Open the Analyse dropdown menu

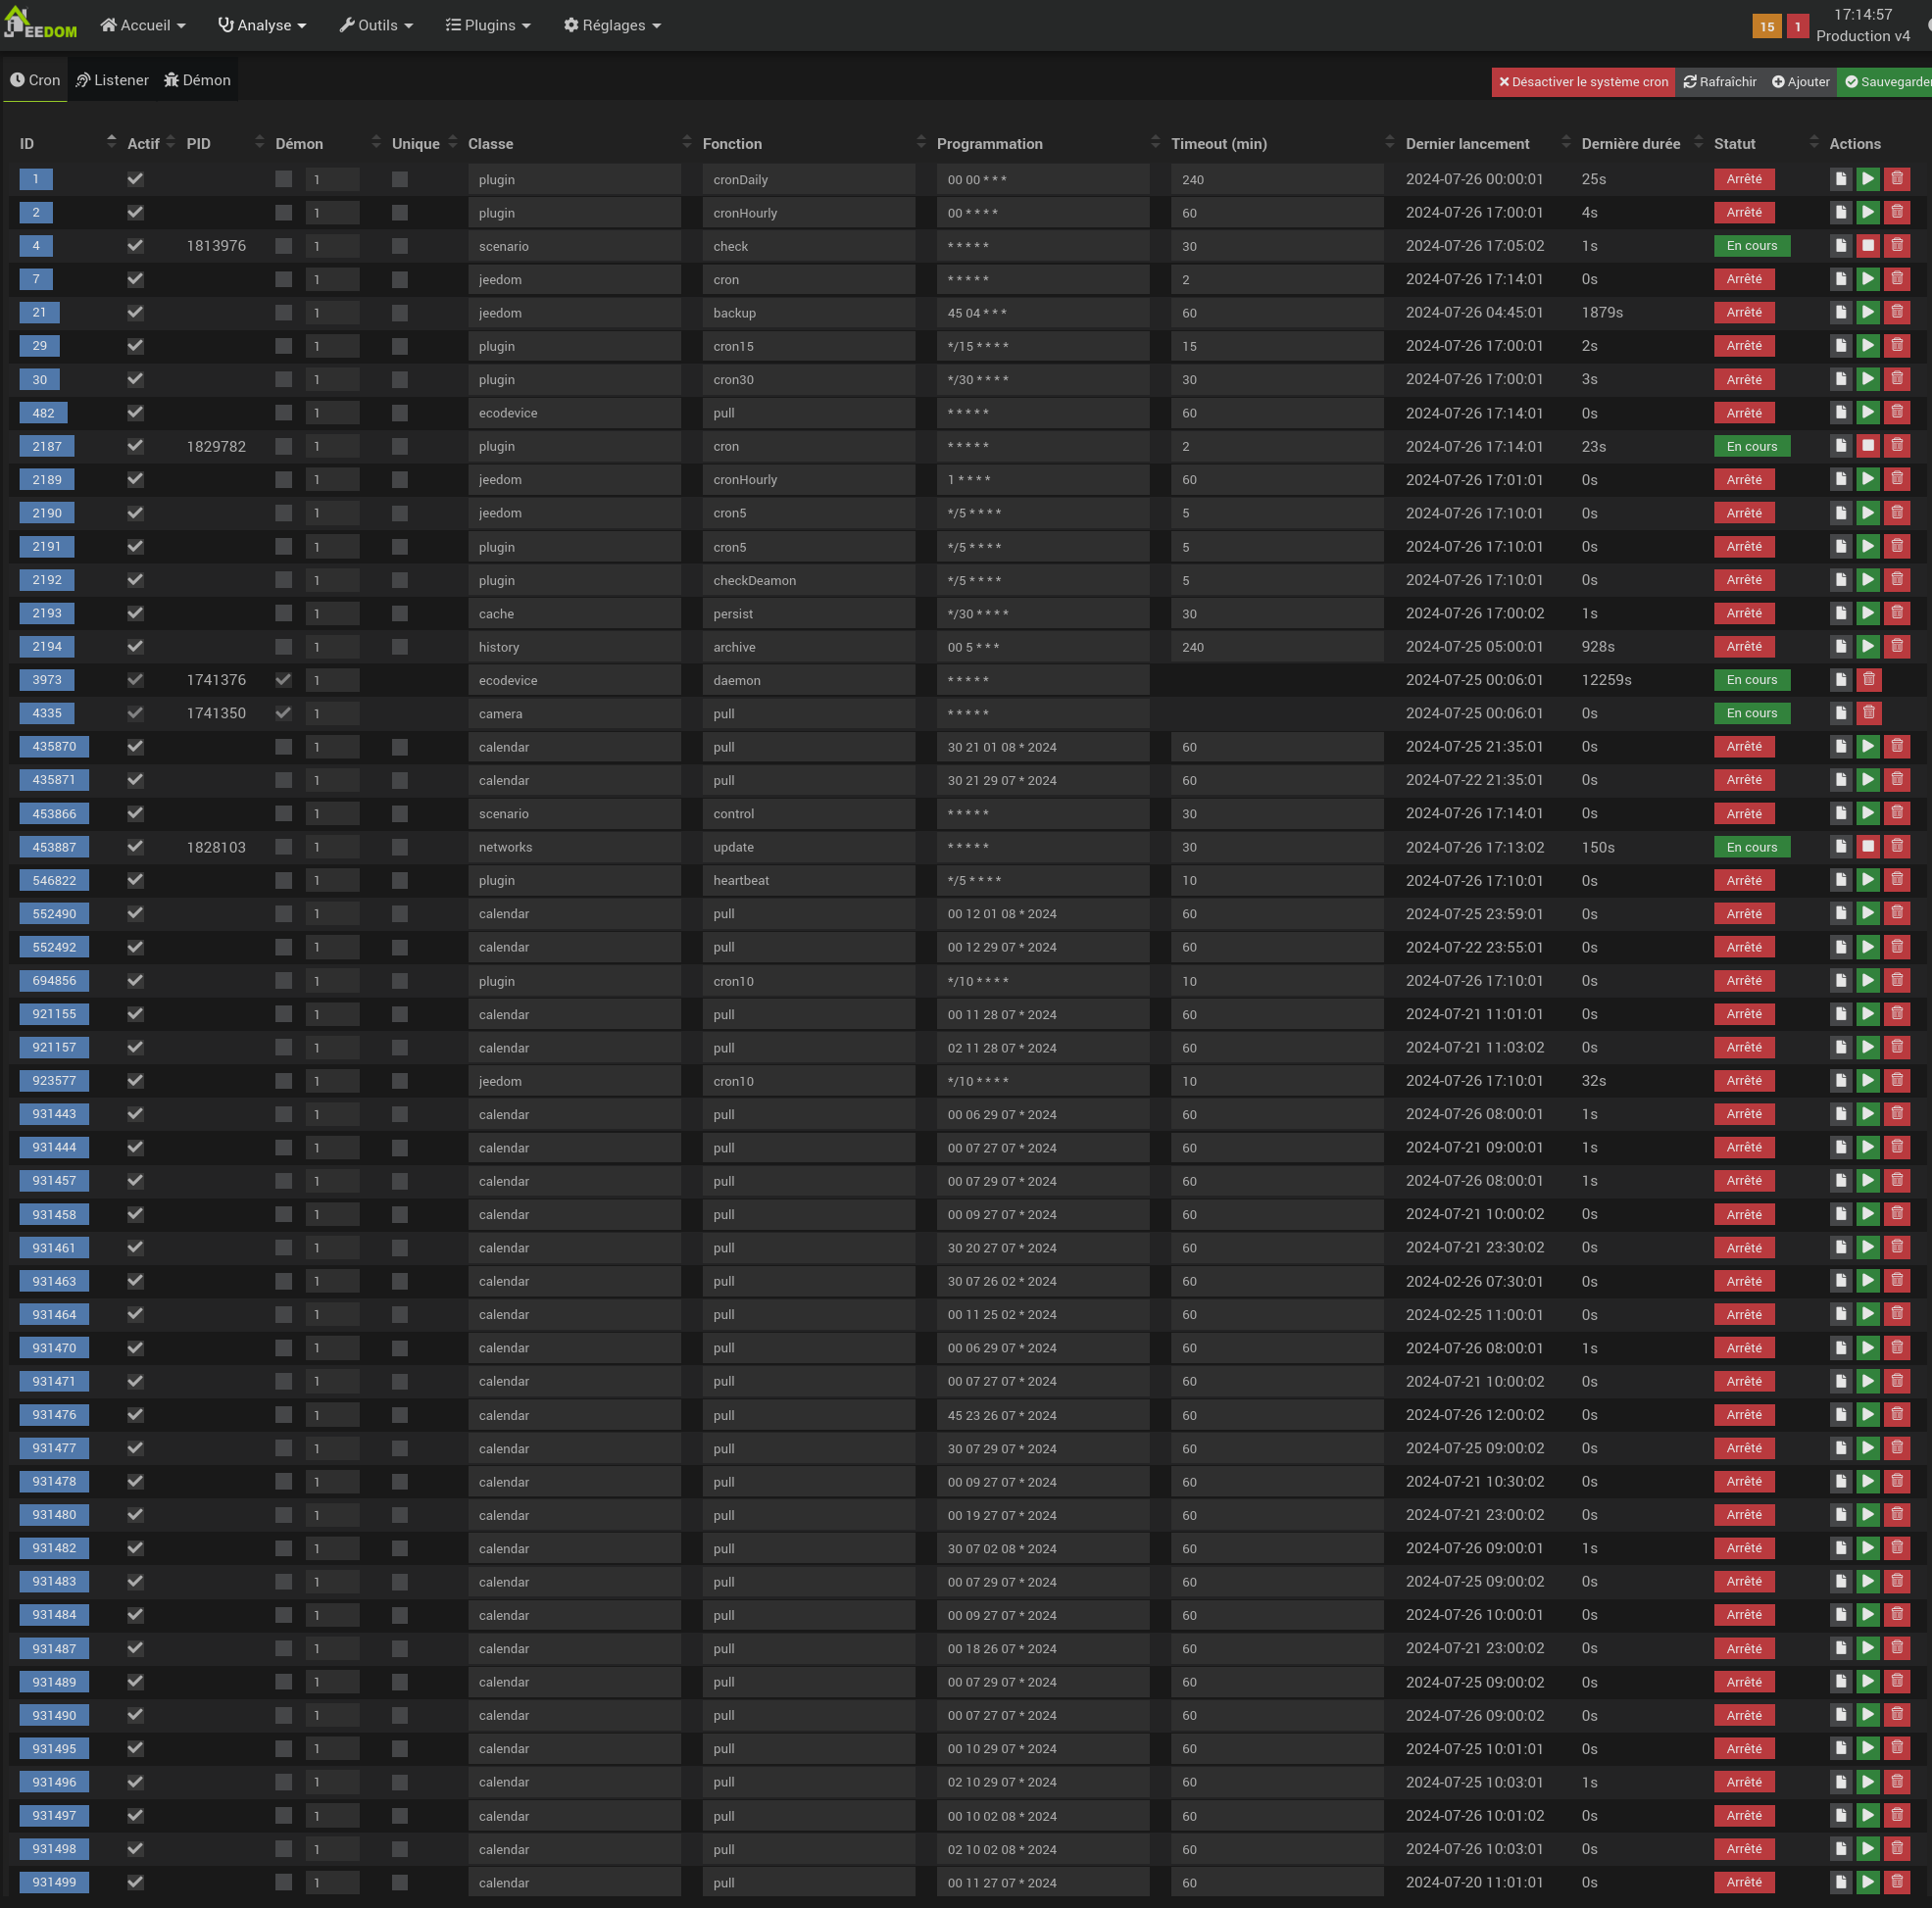pyautogui.click(x=262, y=25)
